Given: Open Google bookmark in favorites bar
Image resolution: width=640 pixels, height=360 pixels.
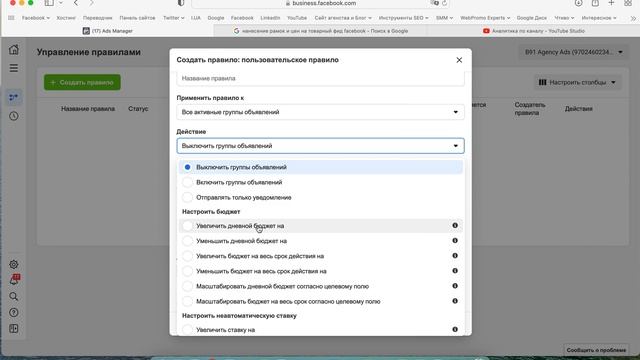Looking at the screenshot, I should pyautogui.click(x=216, y=18).
